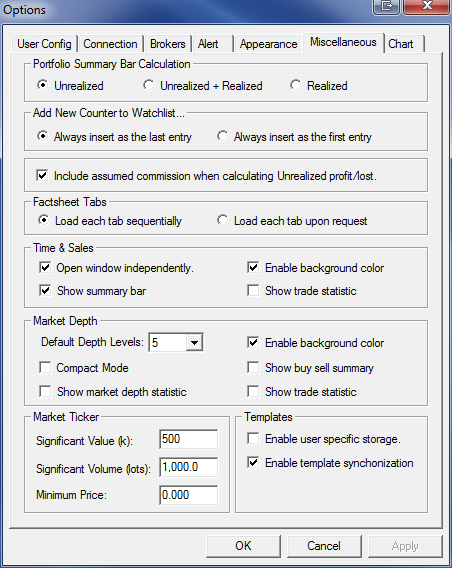Click the title bar export icon button

click(x=386, y=6)
